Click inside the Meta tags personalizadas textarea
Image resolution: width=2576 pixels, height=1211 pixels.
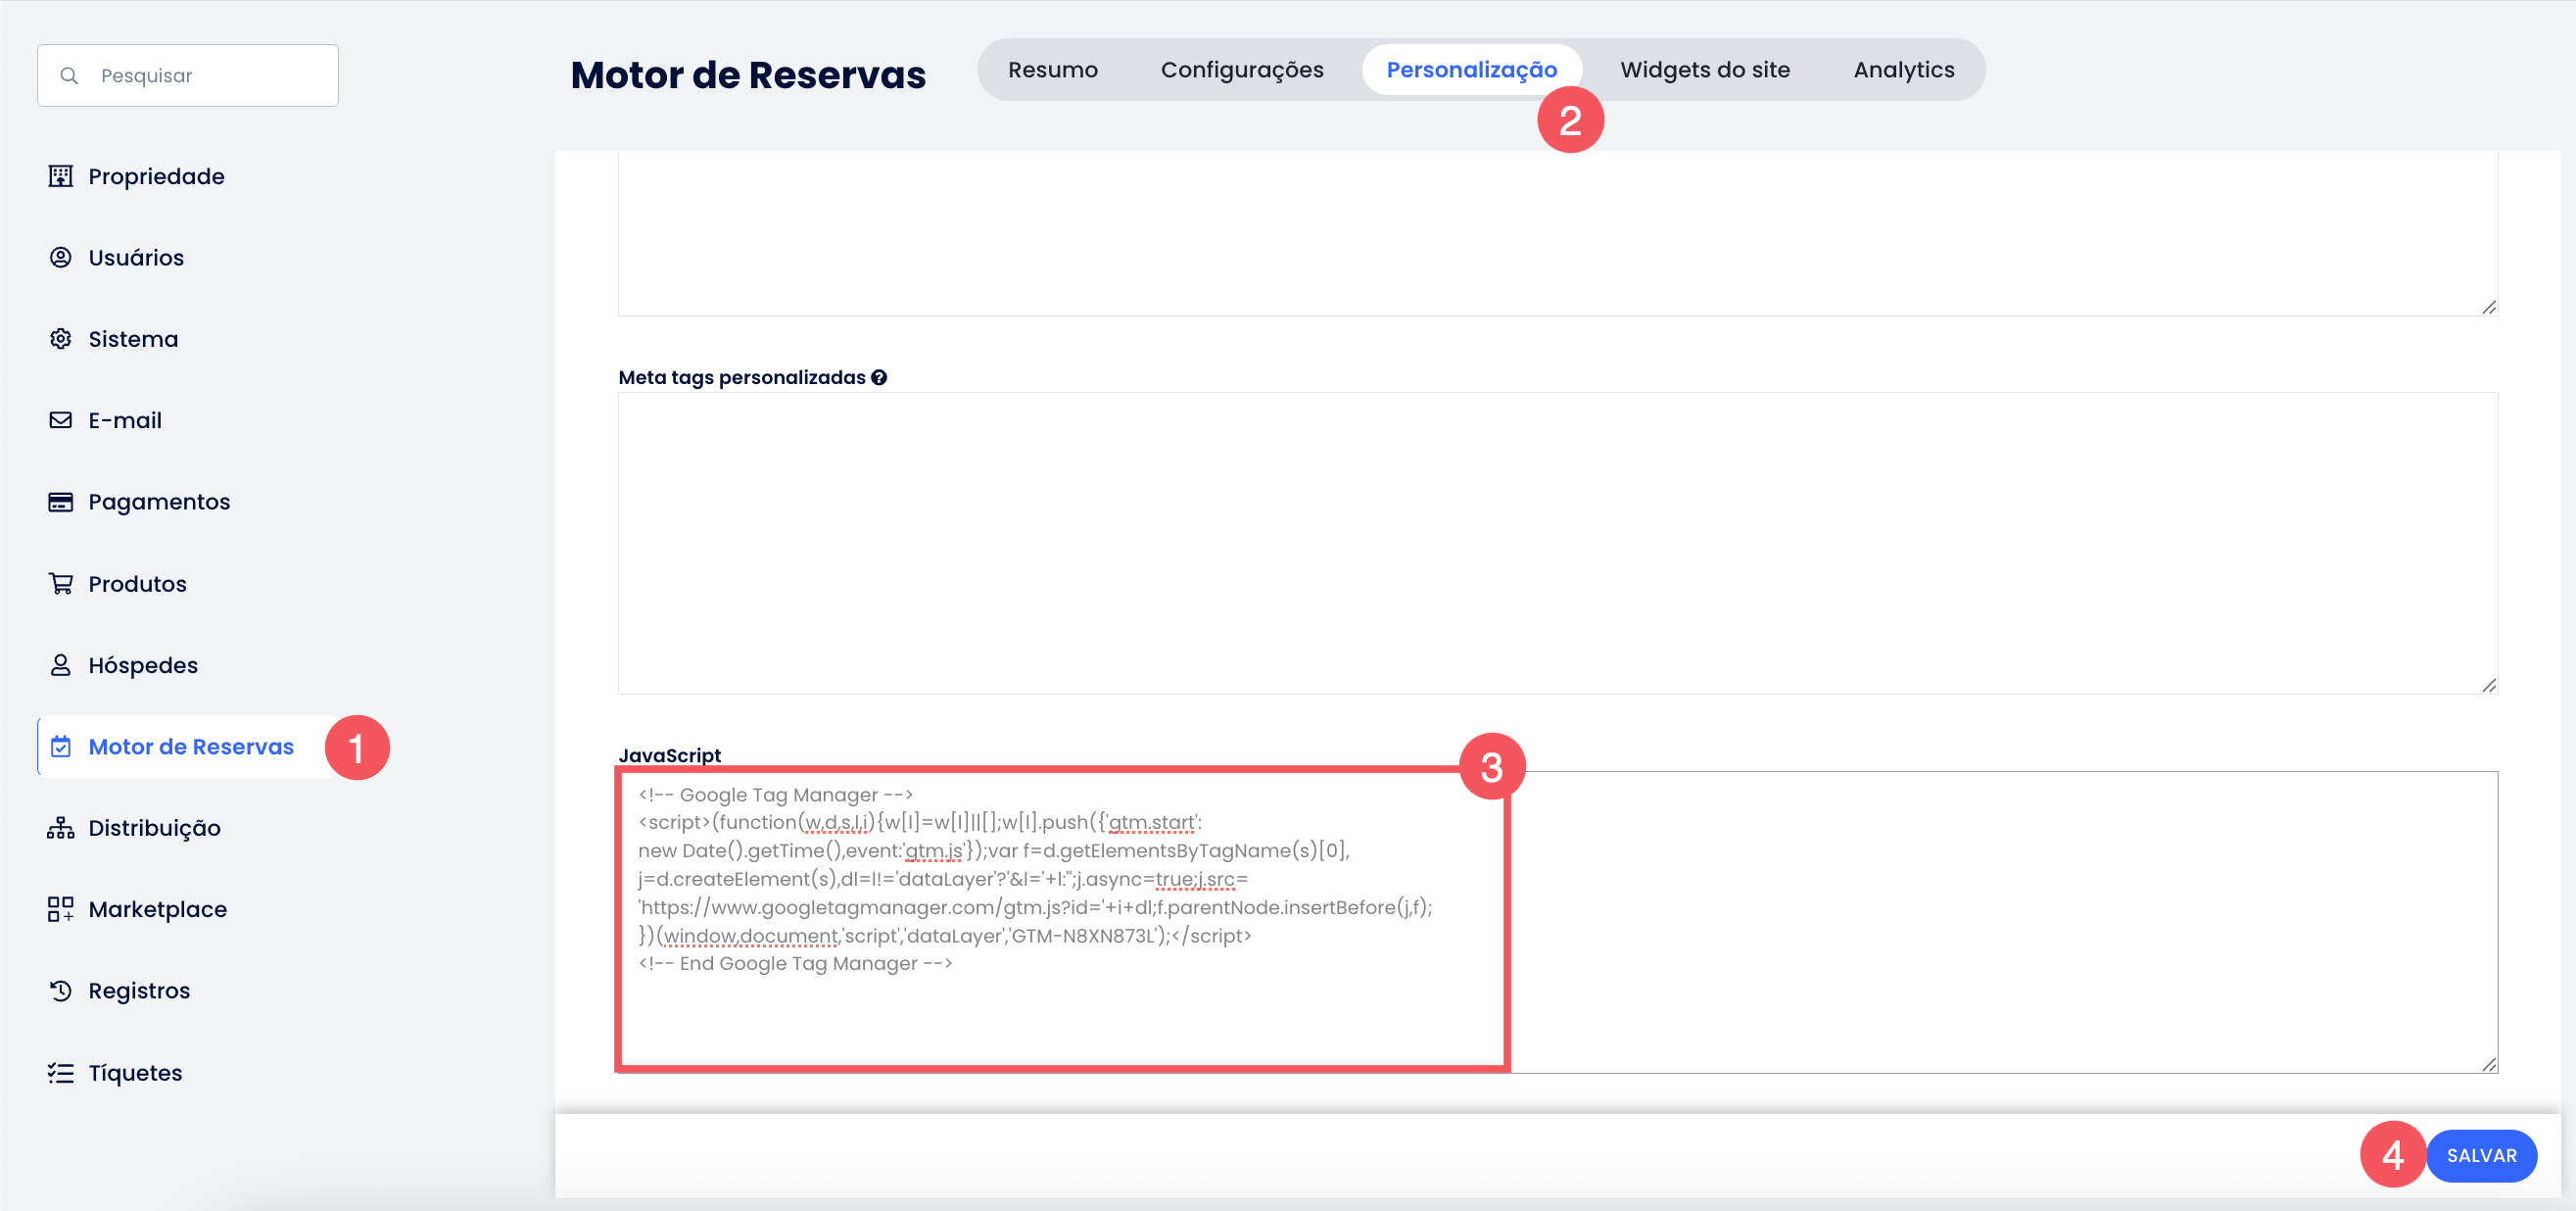(x=1556, y=543)
